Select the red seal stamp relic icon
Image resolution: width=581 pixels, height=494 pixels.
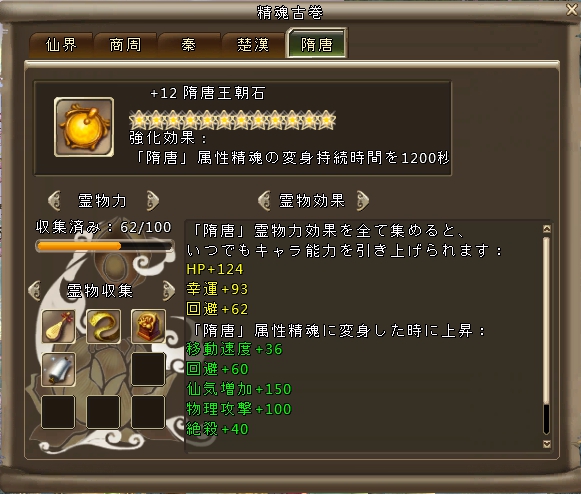pos(148,326)
